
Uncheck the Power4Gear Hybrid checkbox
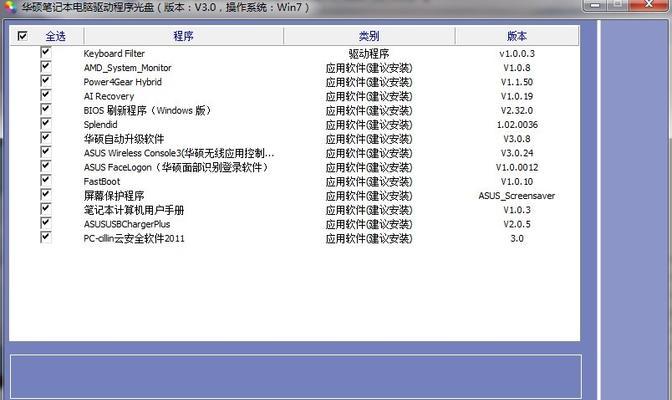coord(46,81)
